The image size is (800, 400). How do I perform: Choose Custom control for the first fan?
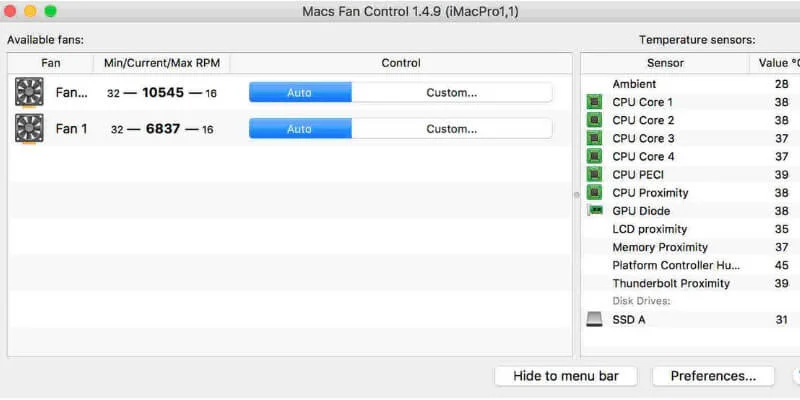coord(452,92)
